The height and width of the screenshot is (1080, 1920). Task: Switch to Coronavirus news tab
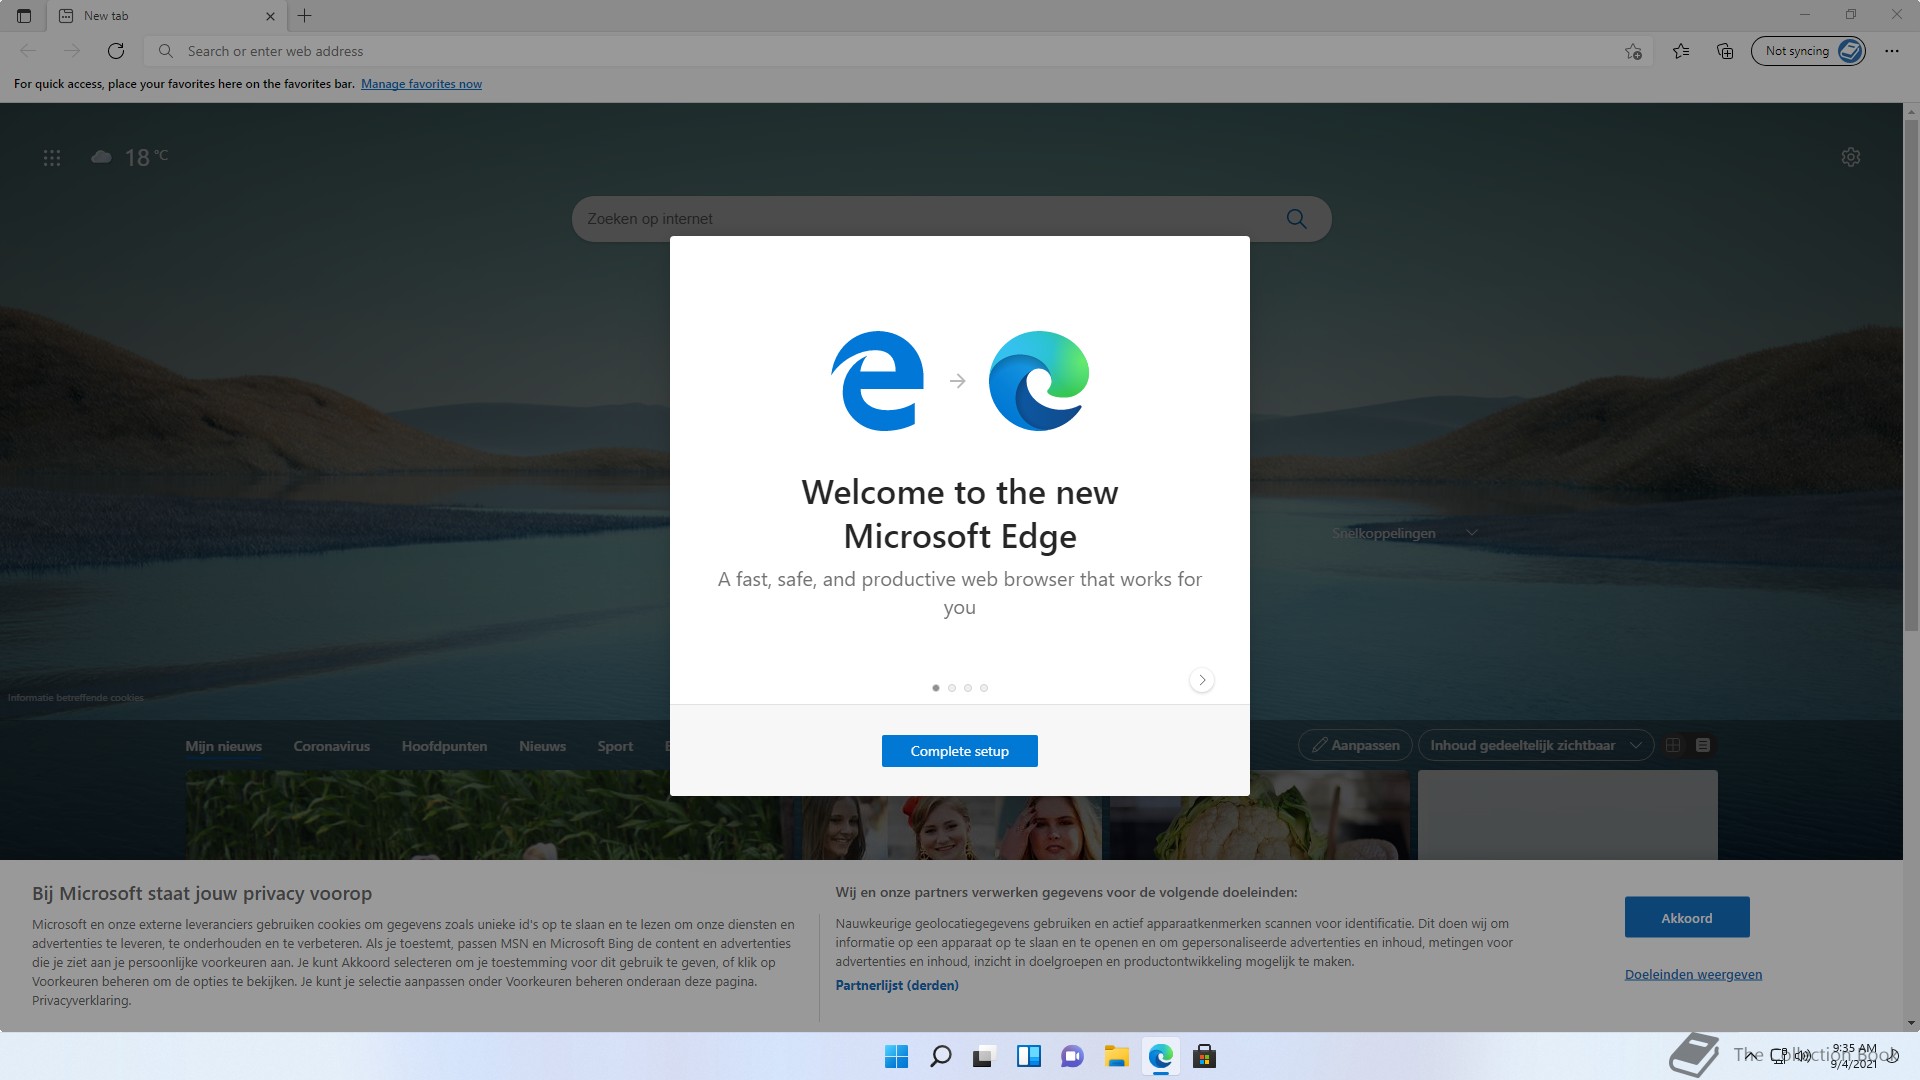tap(332, 746)
